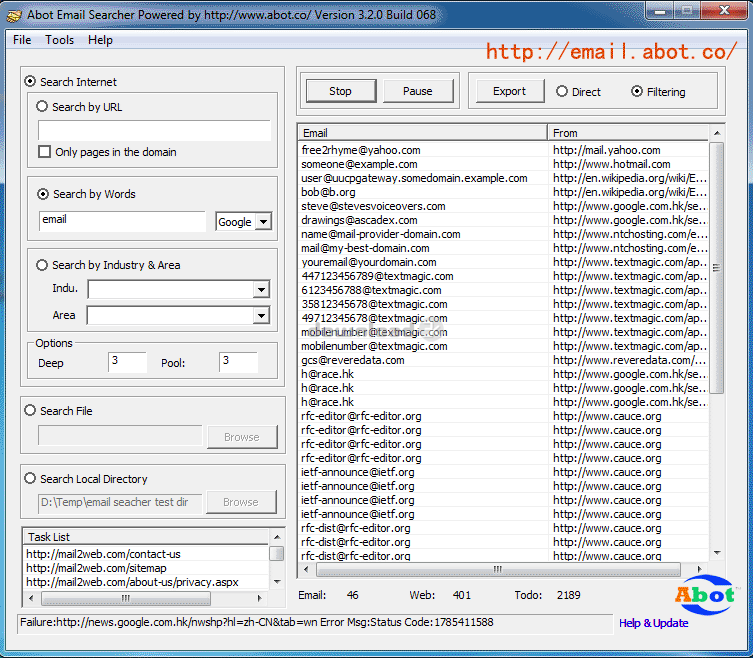Image resolution: width=753 pixels, height=658 pixels.
Task: Select the someone@example.com row
Action: (503, 164)
